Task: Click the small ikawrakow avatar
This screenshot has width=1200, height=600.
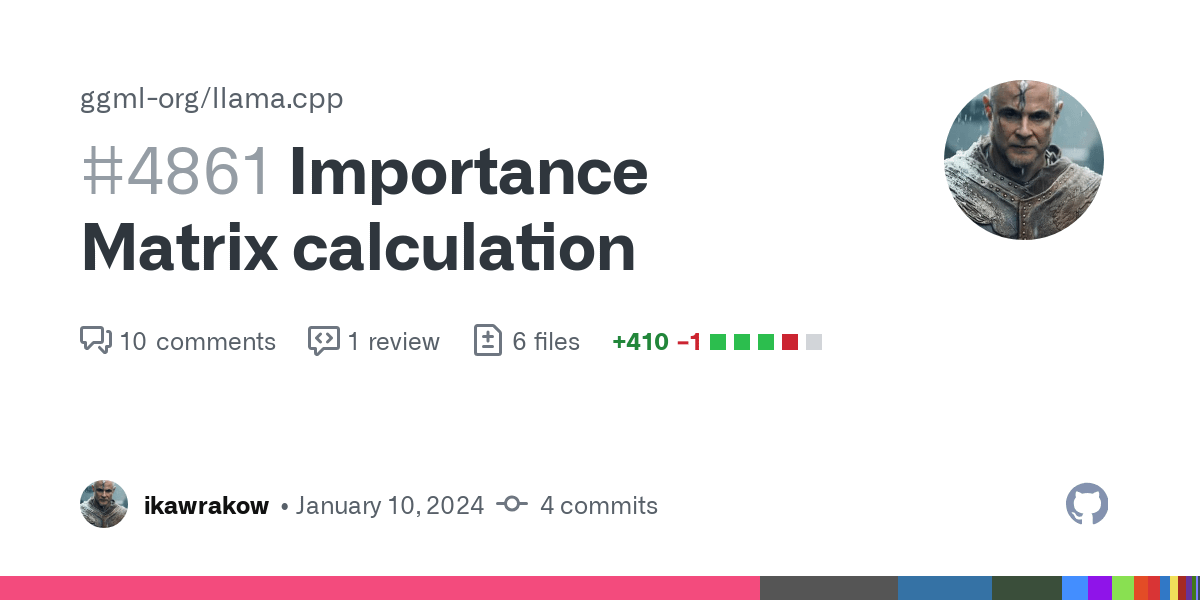Action: point(104,504)
